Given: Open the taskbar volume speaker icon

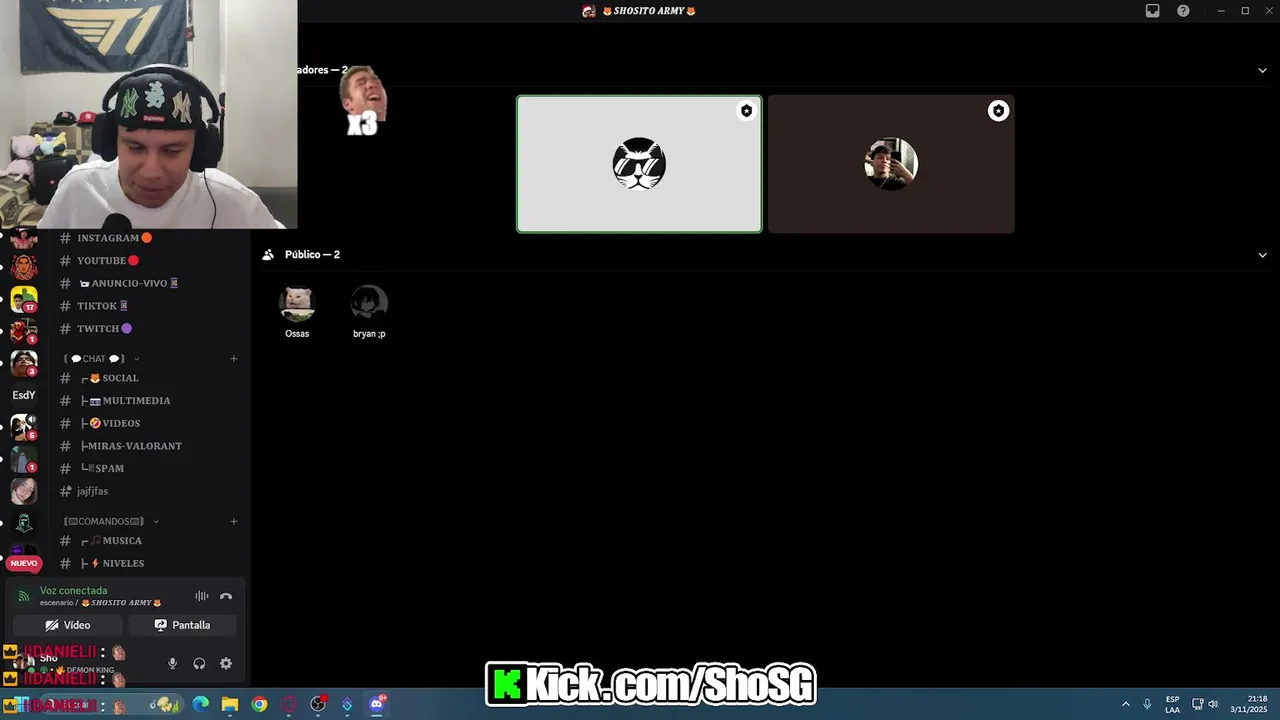Looking at the screenshot, I should pyautogui.click(x=1213, y=704).
